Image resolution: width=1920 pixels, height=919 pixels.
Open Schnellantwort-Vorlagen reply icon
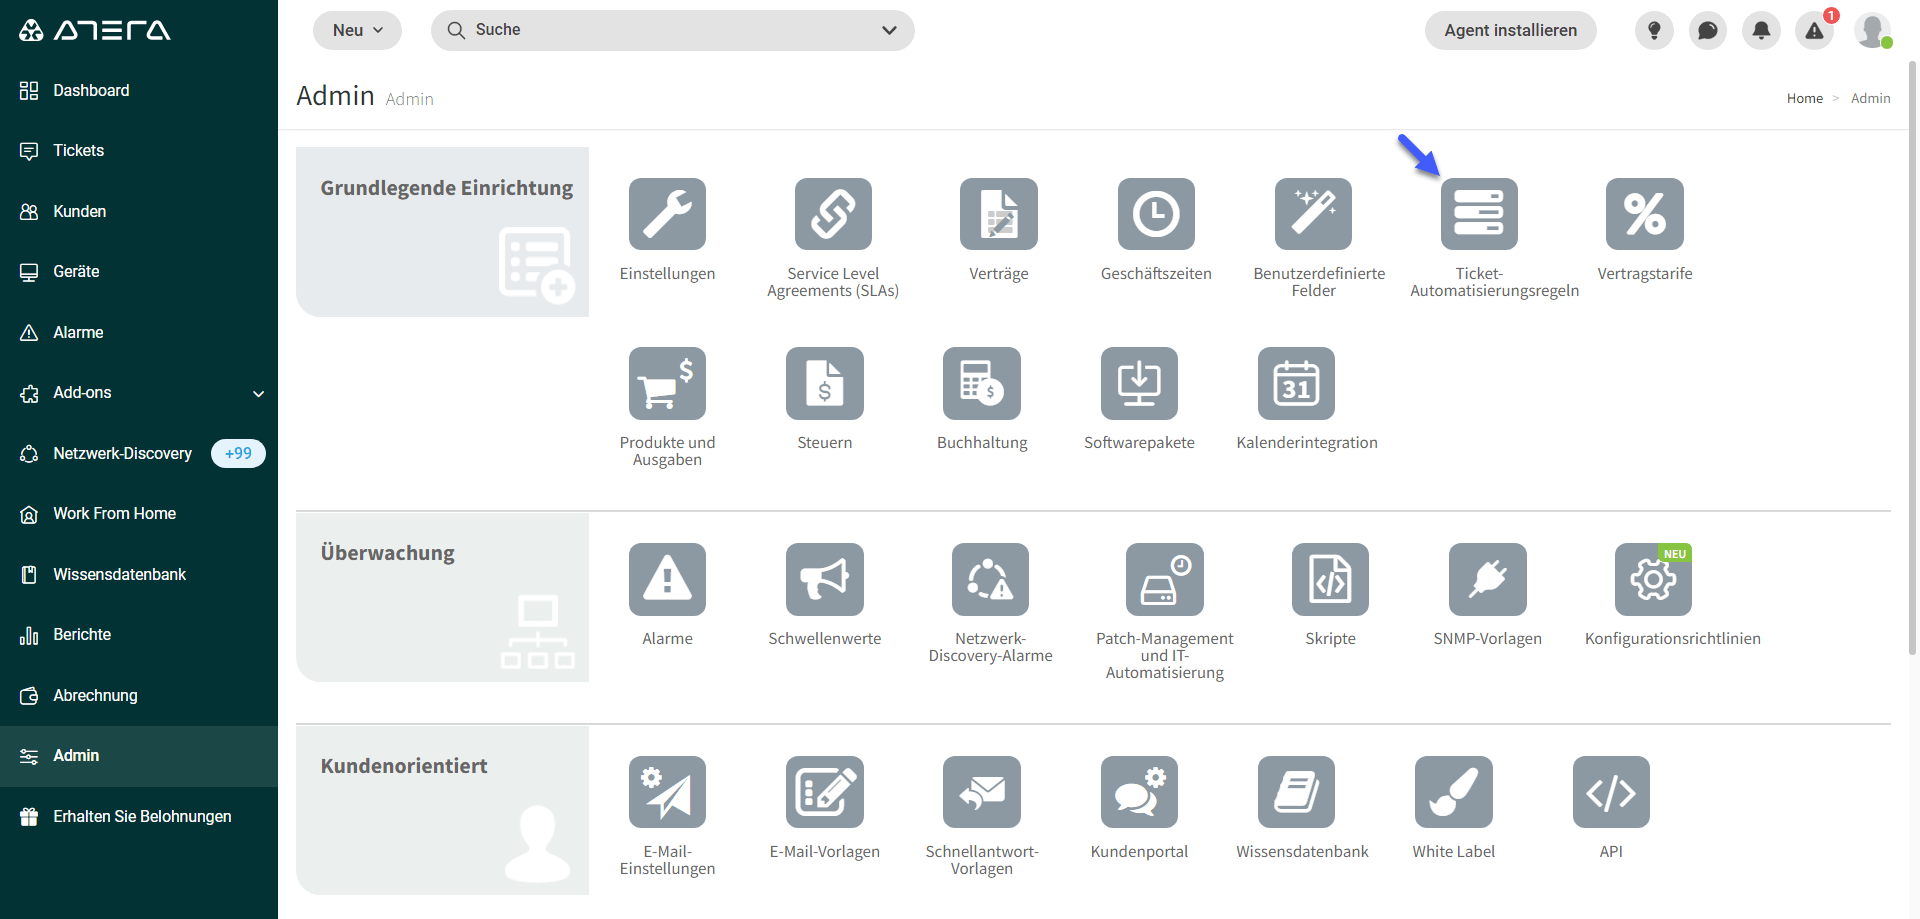pos(982,792)
